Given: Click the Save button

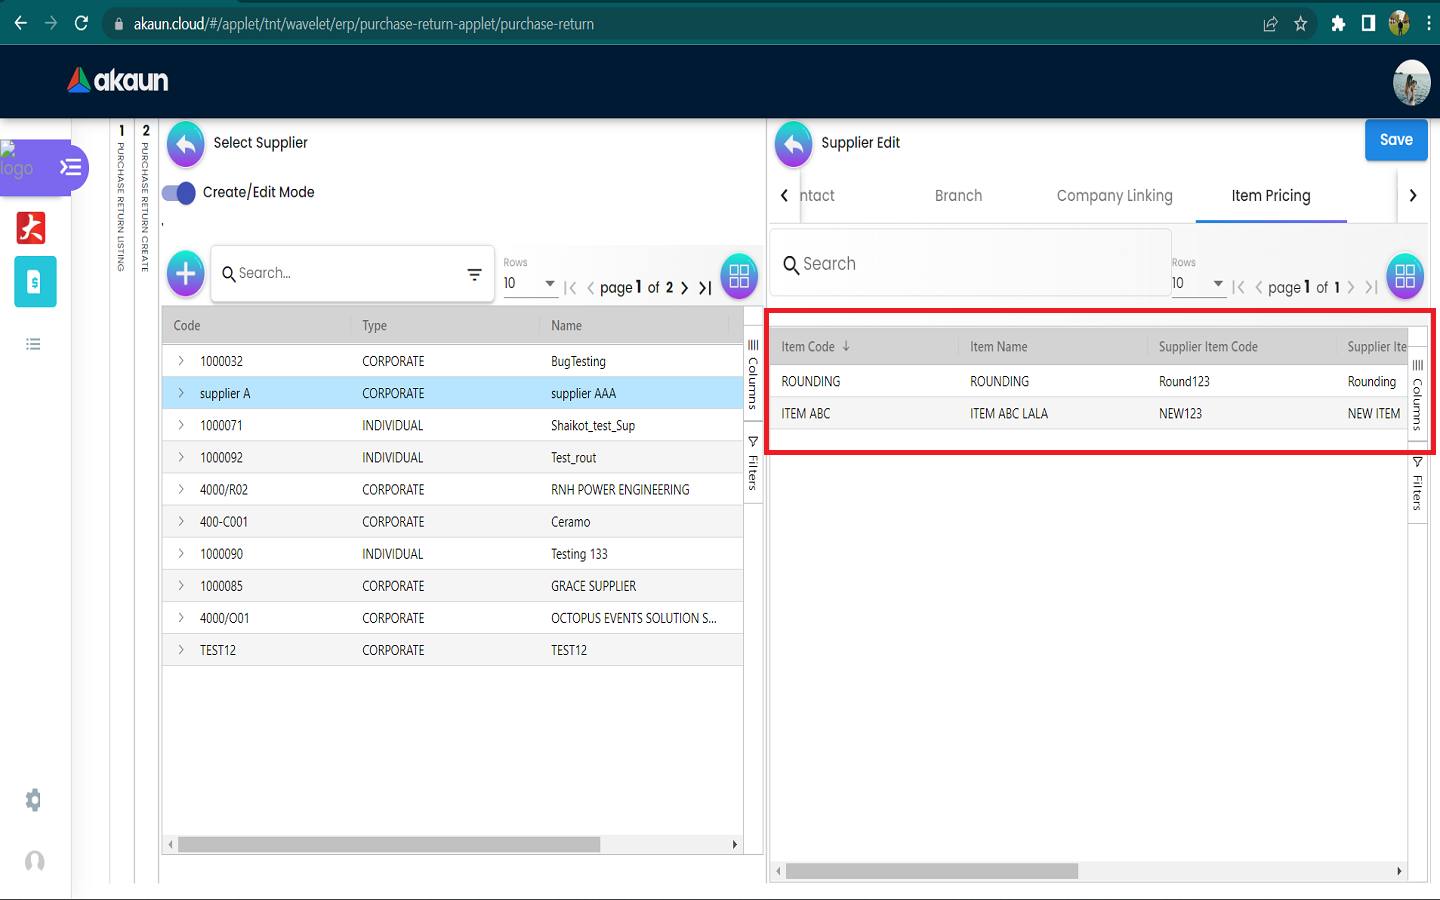Looking at the screenshot, I should 1395,140.
